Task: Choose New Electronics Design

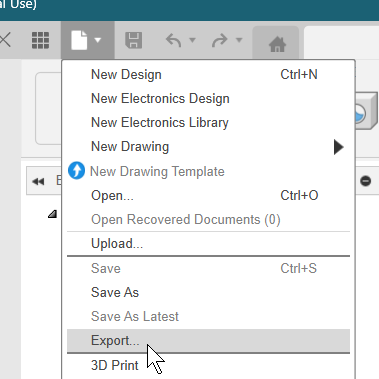Action: pos(208,98)
